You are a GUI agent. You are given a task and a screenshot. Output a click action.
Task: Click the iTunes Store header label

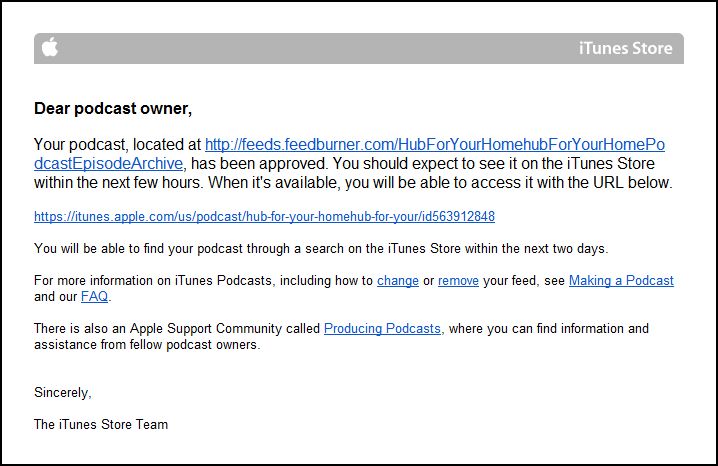(x=626, y=48)
